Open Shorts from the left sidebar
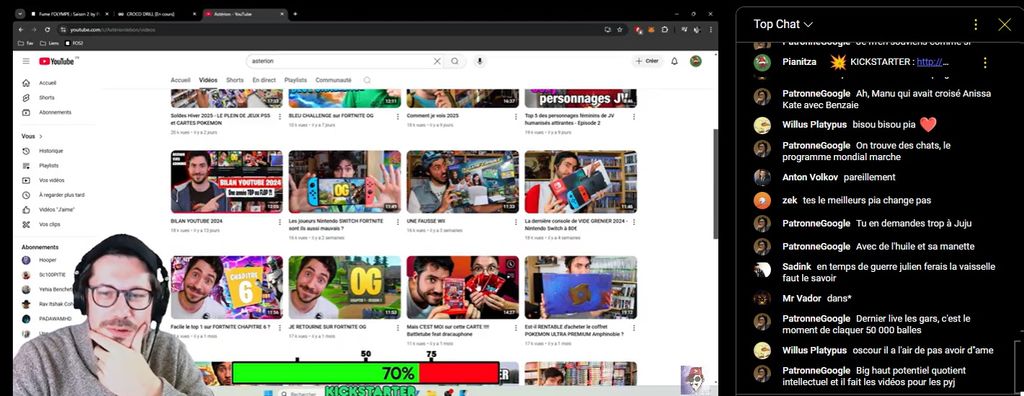This screenshot has height=396, width=1024. click(x=46, y=97)
